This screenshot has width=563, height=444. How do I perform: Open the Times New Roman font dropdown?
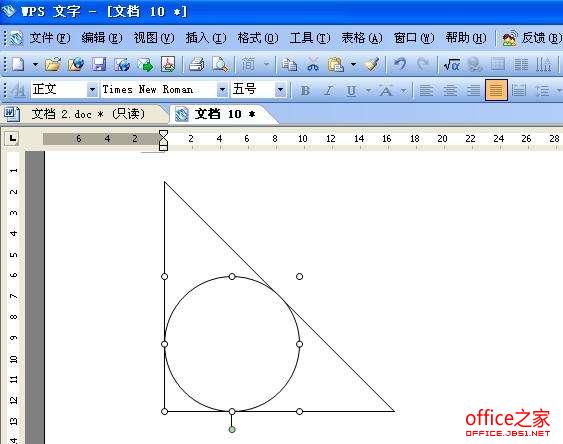click(222, 90)
